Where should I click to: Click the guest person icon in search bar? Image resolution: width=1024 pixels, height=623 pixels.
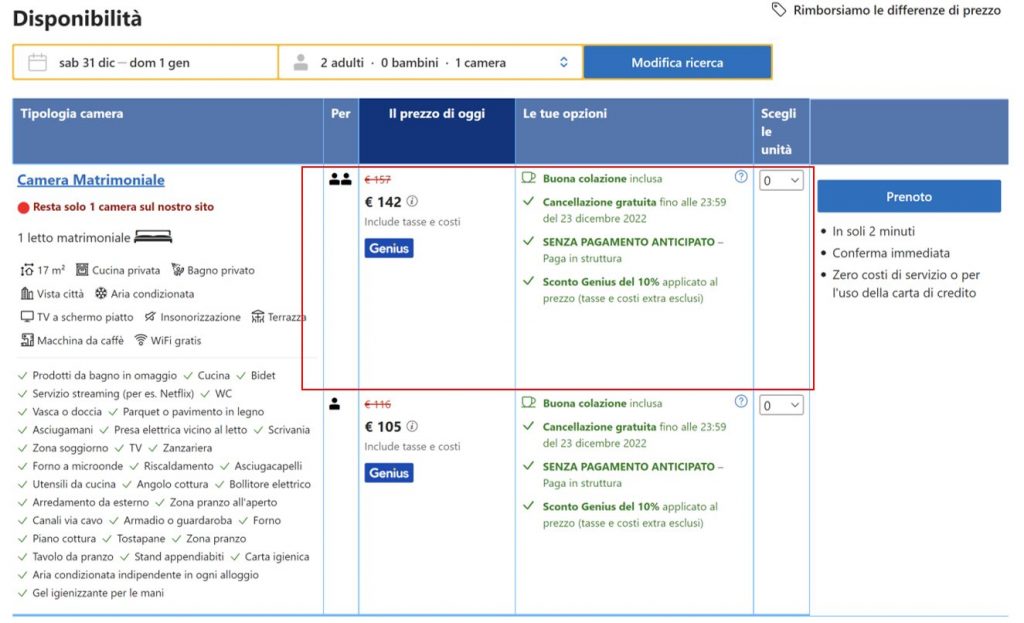pos(300,62)
